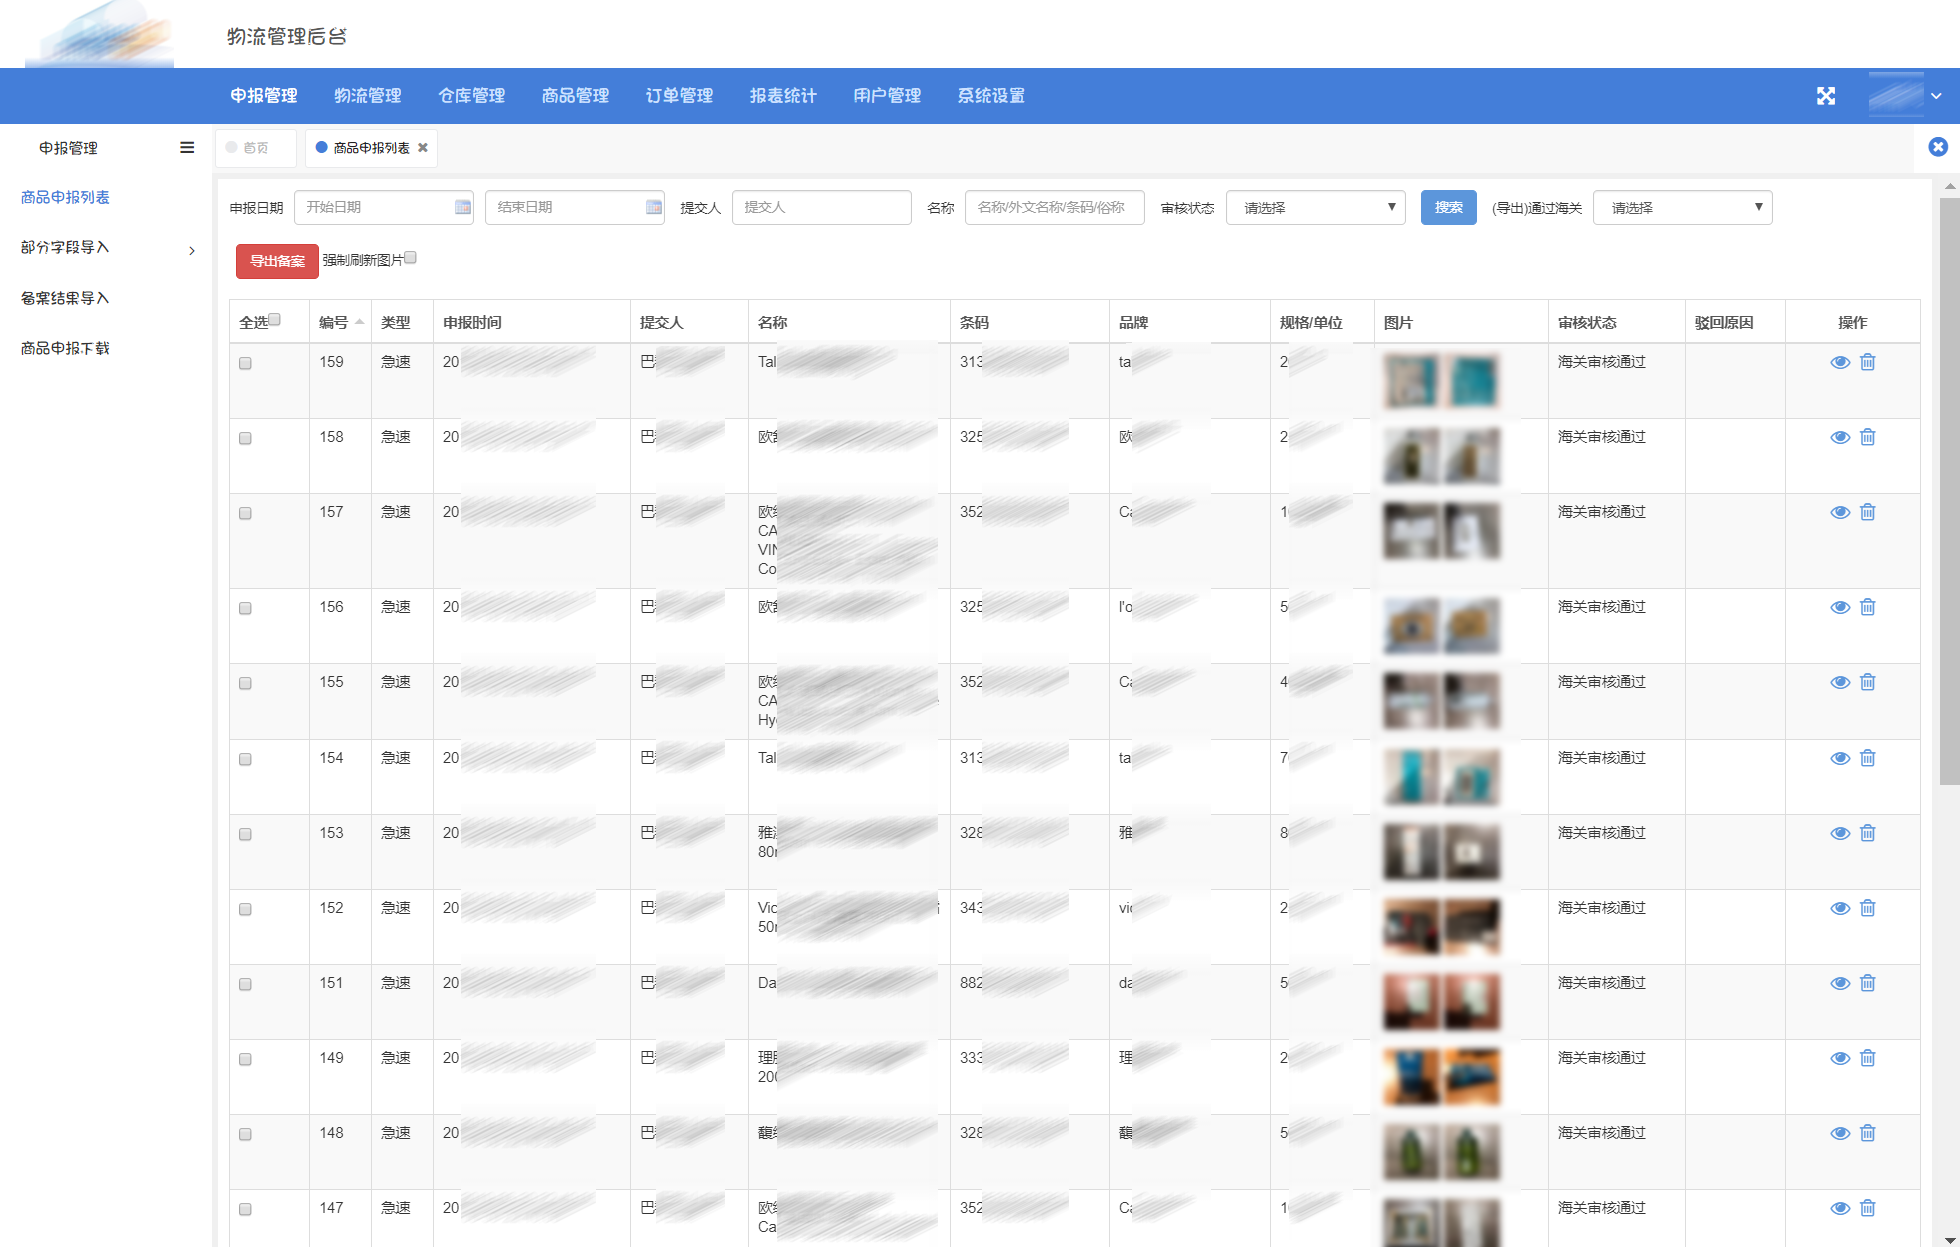Close the 商品申报列表 tab

click(423, 147)
